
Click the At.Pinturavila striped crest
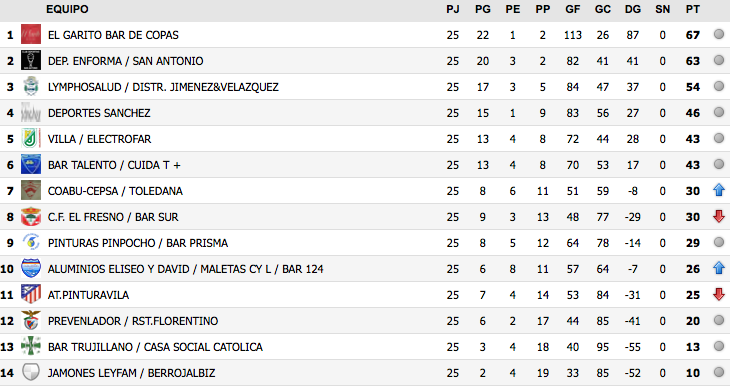tap(31, 295)
